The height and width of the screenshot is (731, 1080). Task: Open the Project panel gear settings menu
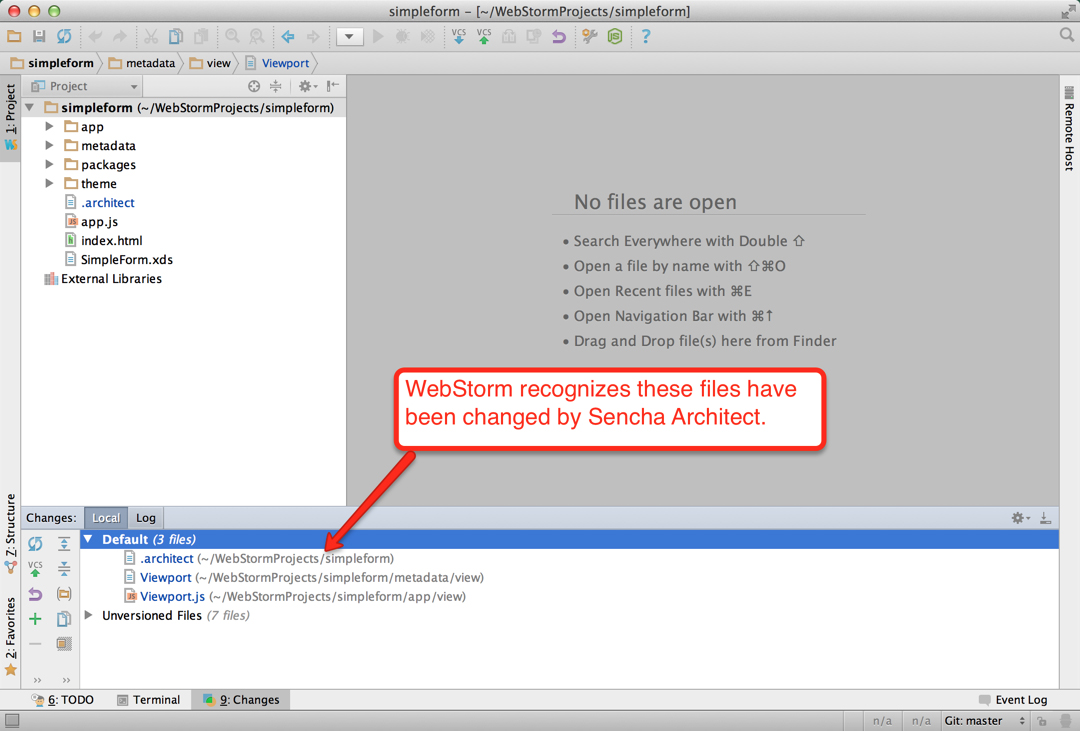click(307, 86)
